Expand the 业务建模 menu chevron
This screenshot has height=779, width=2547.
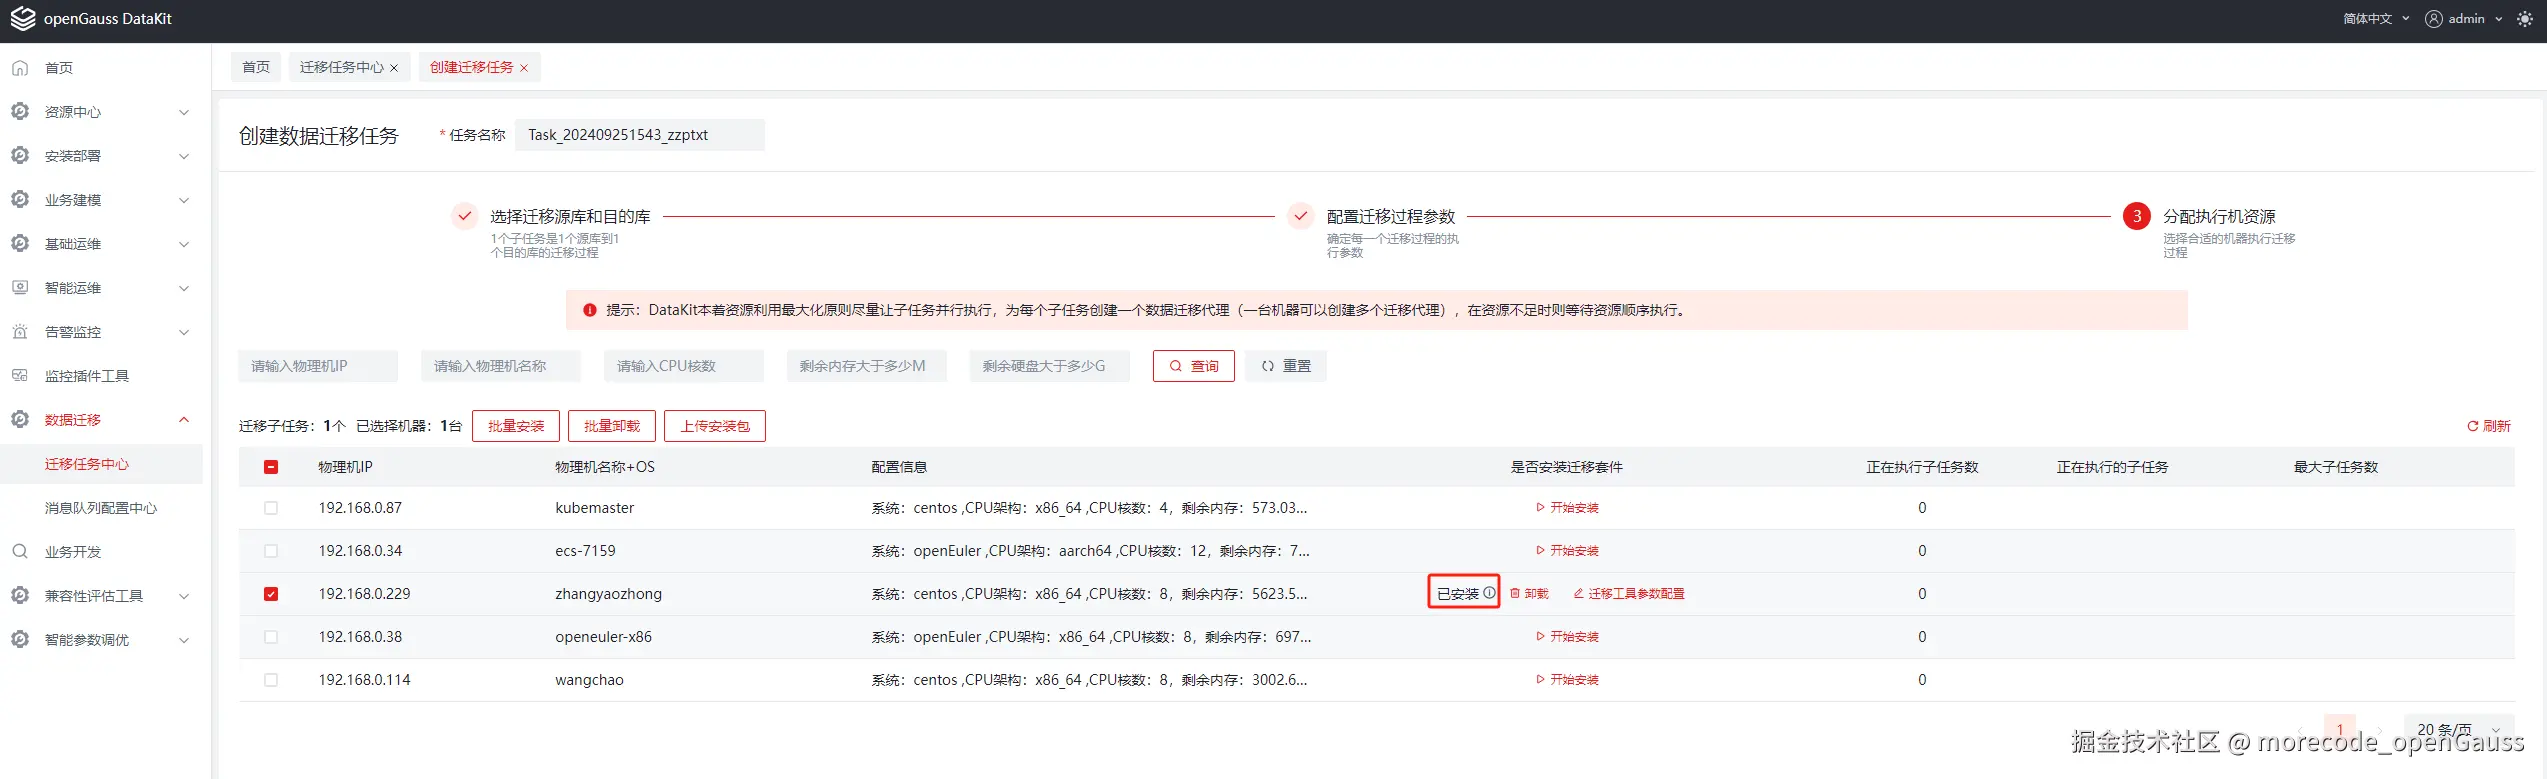click(184, 200)
